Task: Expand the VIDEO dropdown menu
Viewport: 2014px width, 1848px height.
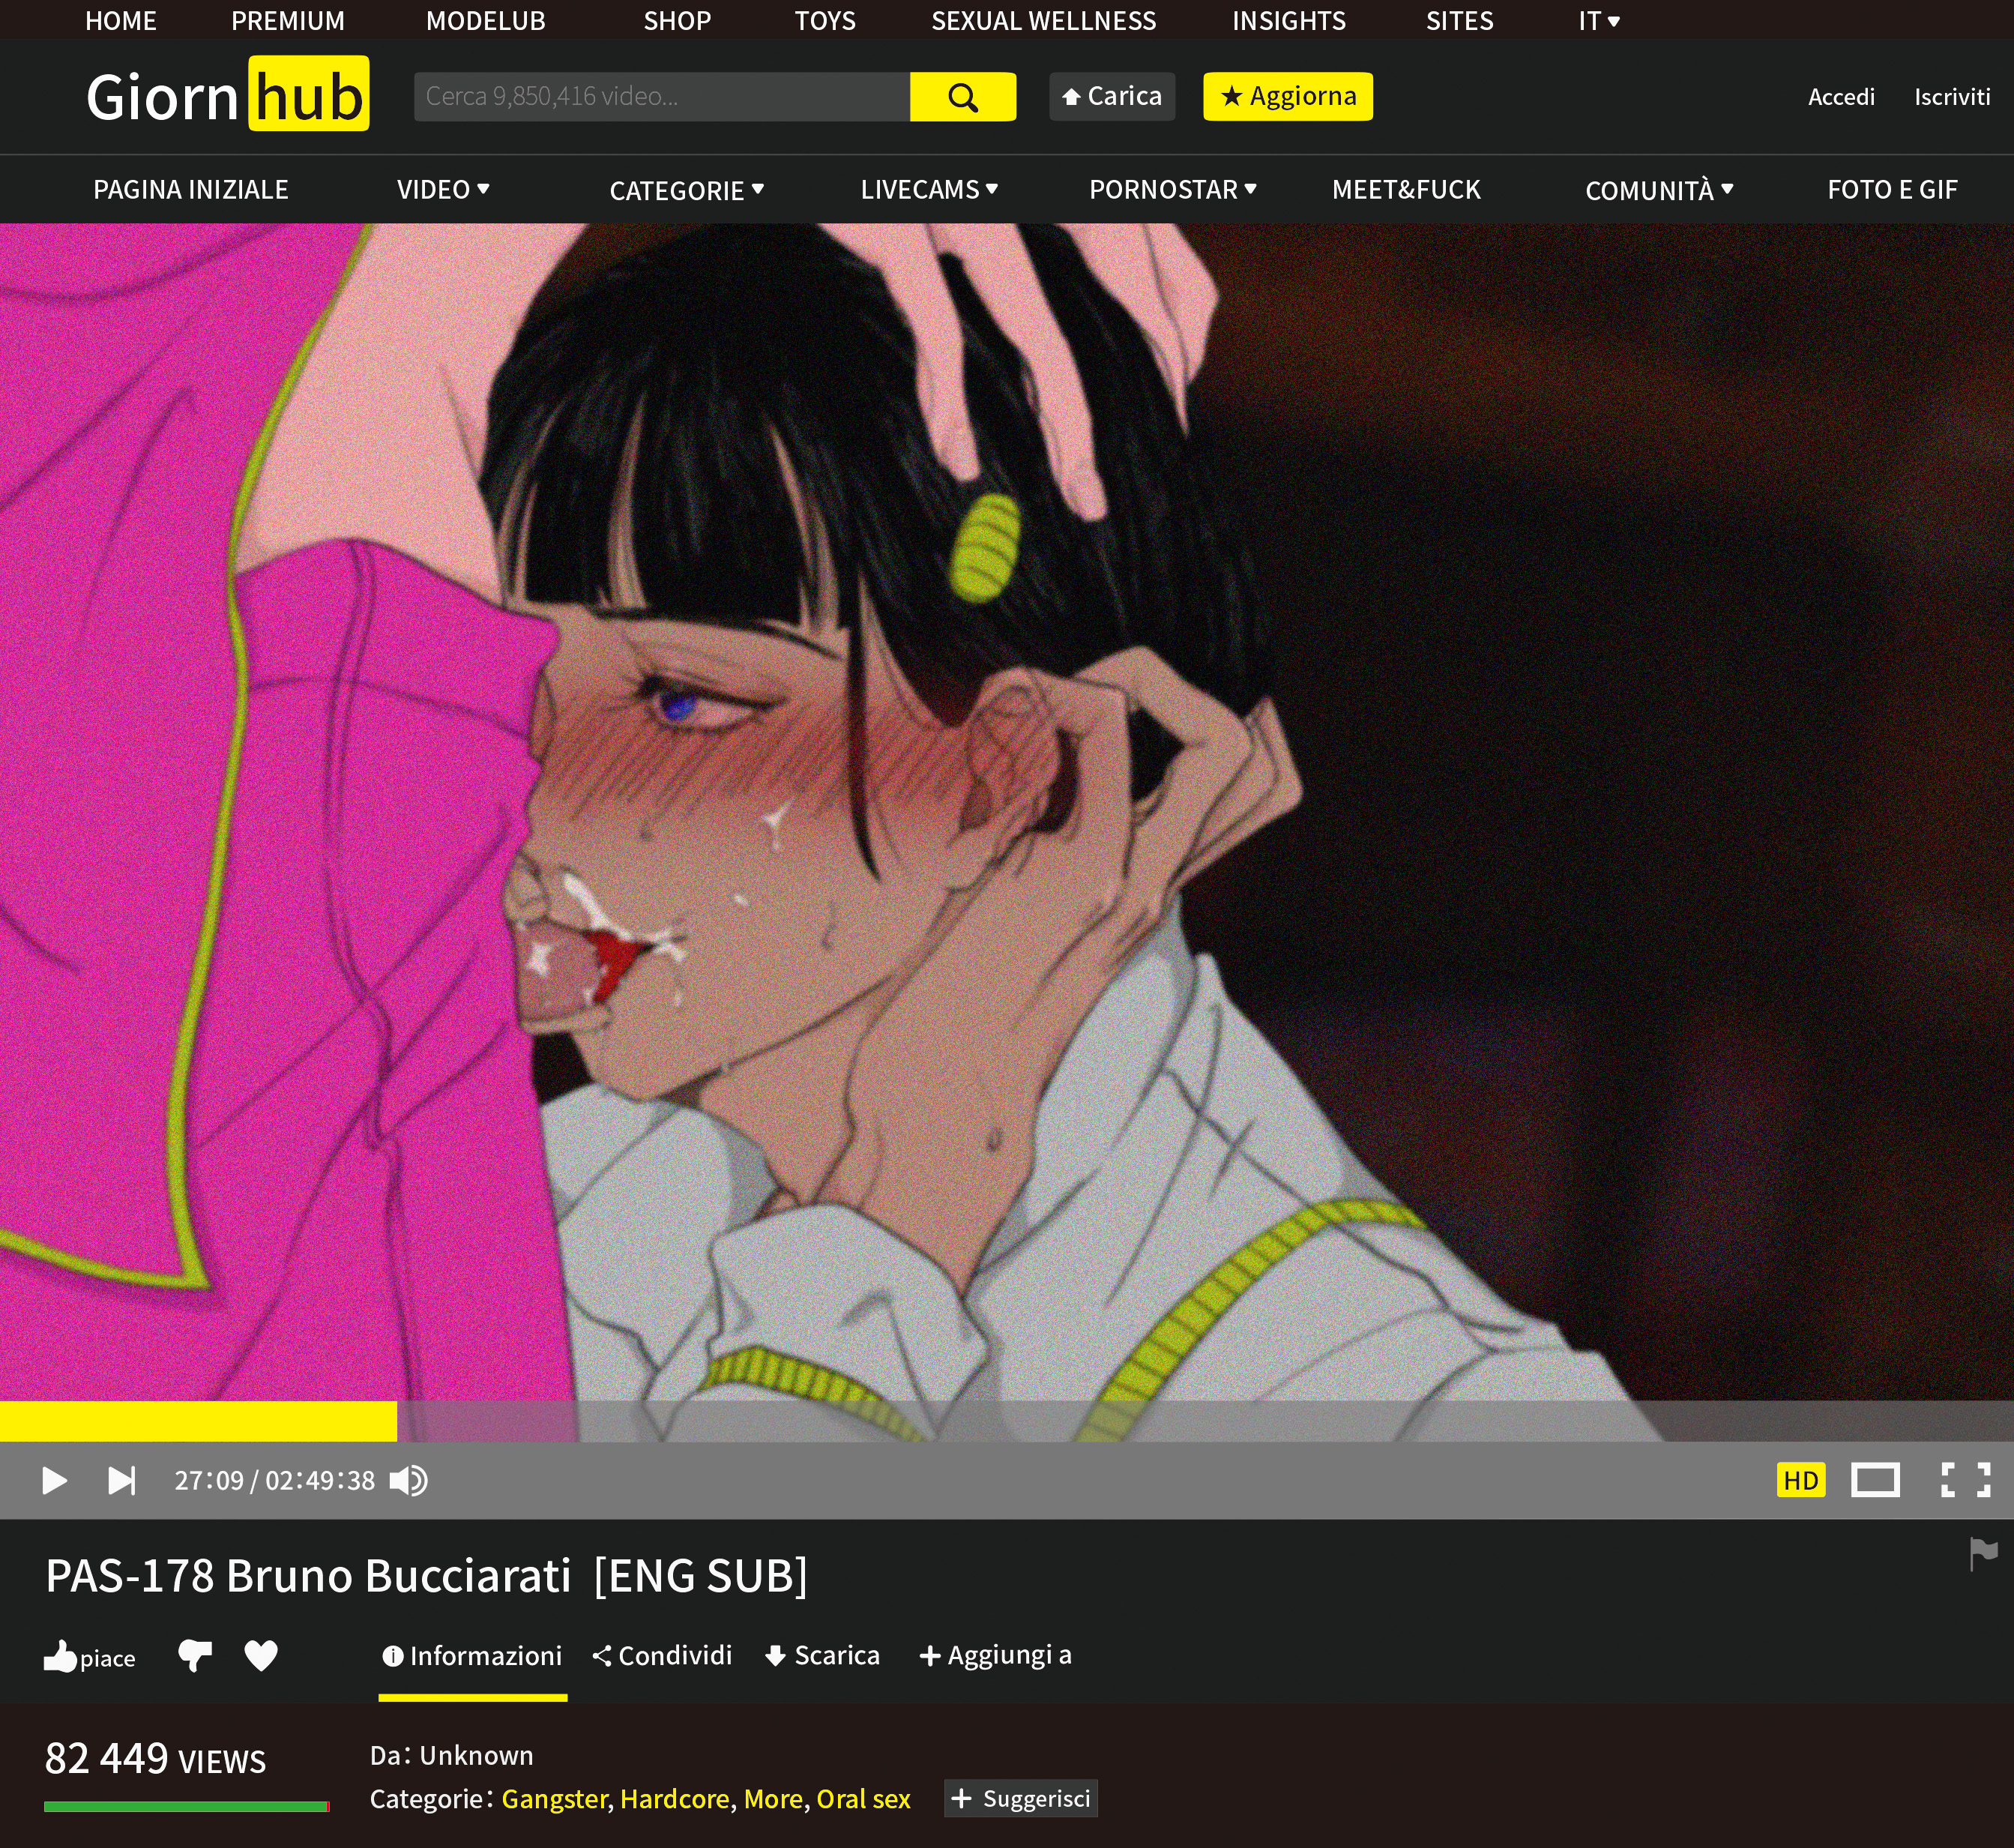Action: click(442, 189)
